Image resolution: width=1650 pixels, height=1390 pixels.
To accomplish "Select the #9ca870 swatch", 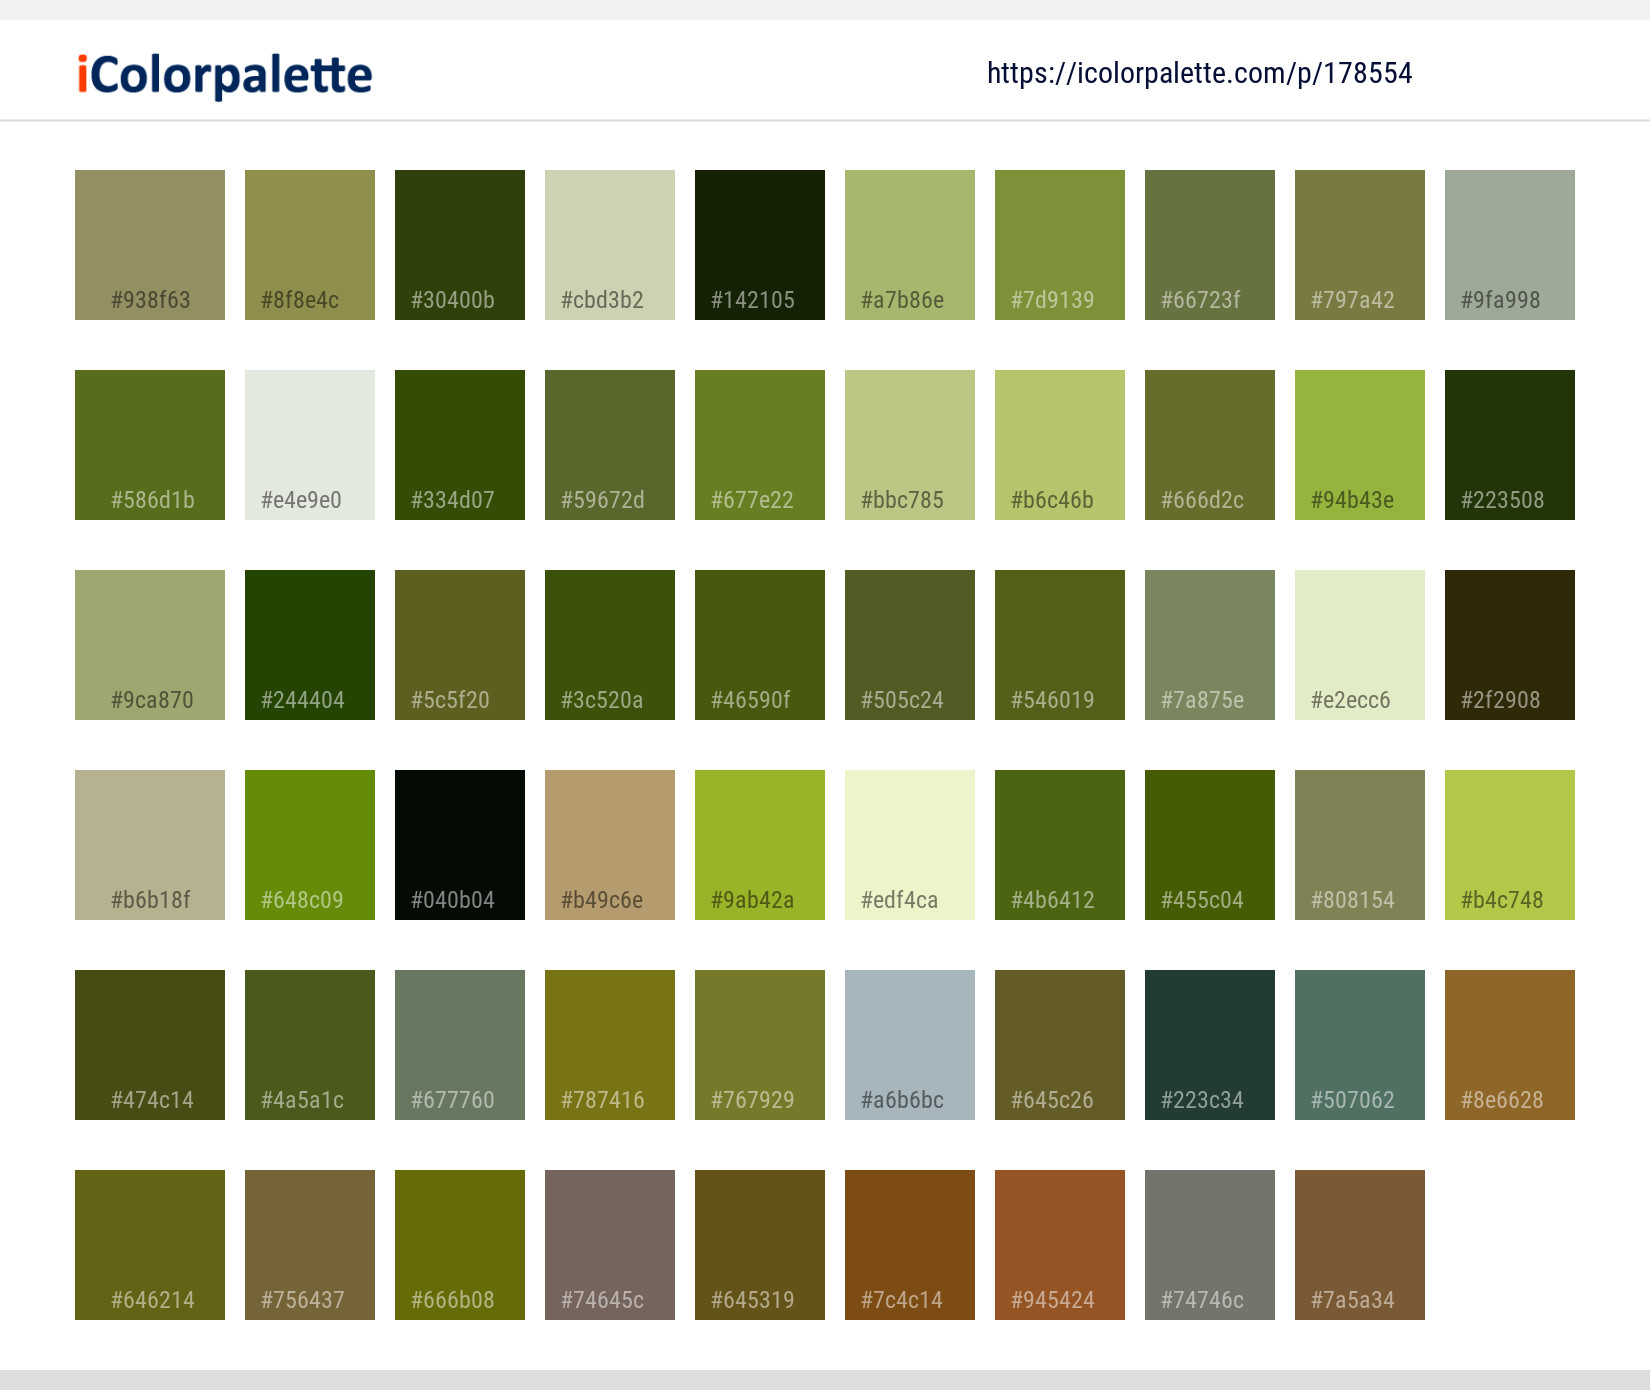I will tap(150, 645).
